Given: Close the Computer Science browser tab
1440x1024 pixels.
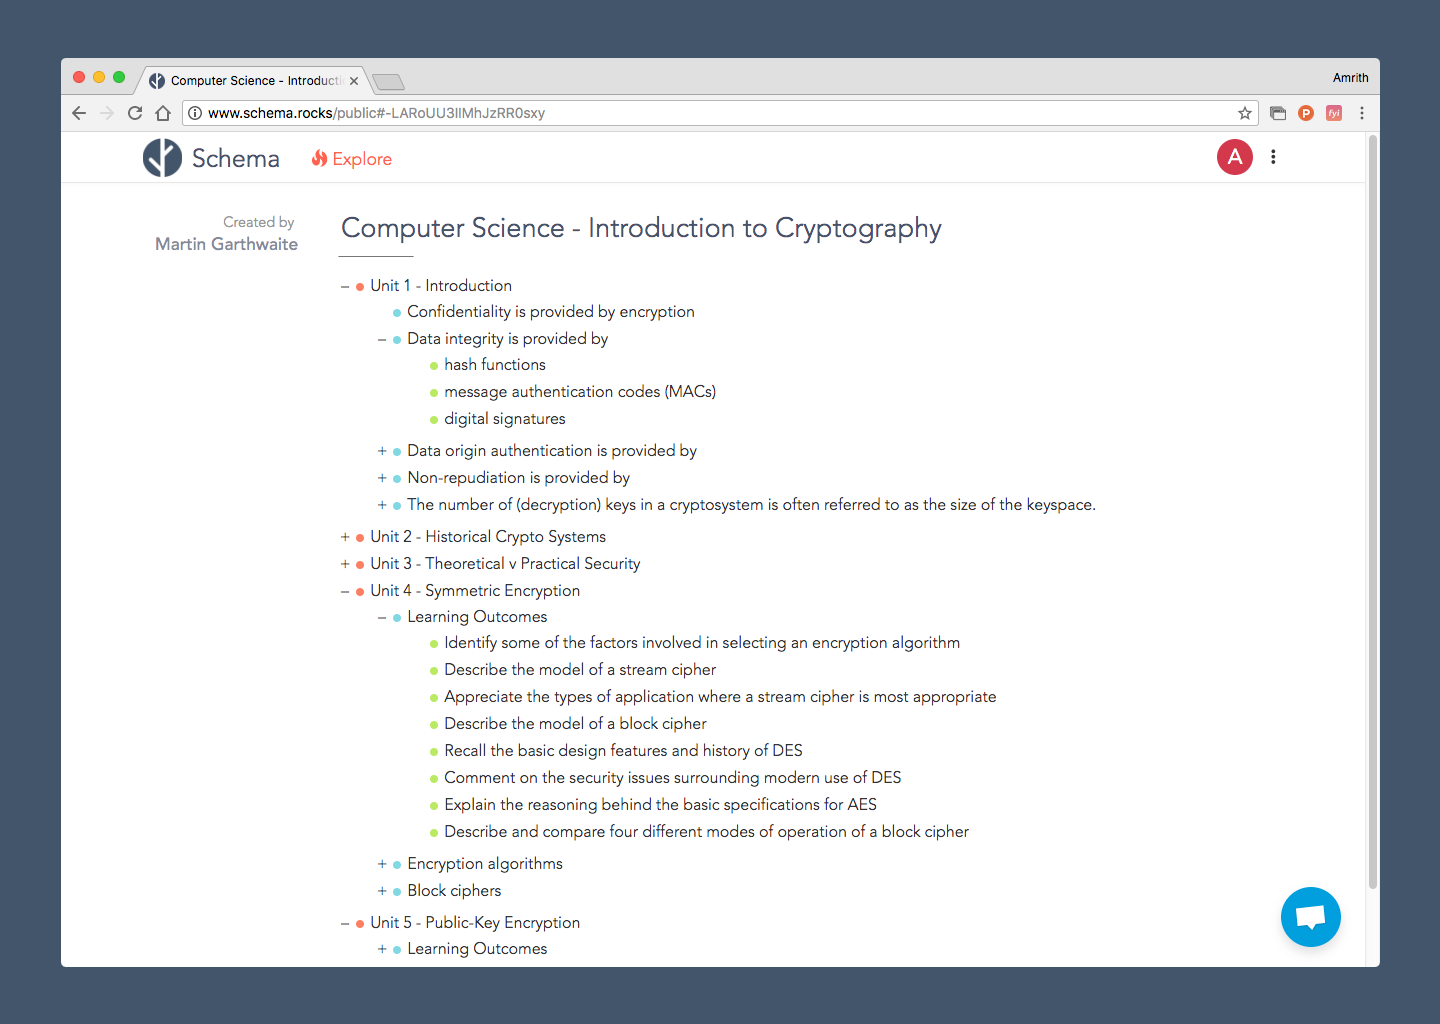Looking at the screenshot, I should click(x=354, y=81).
